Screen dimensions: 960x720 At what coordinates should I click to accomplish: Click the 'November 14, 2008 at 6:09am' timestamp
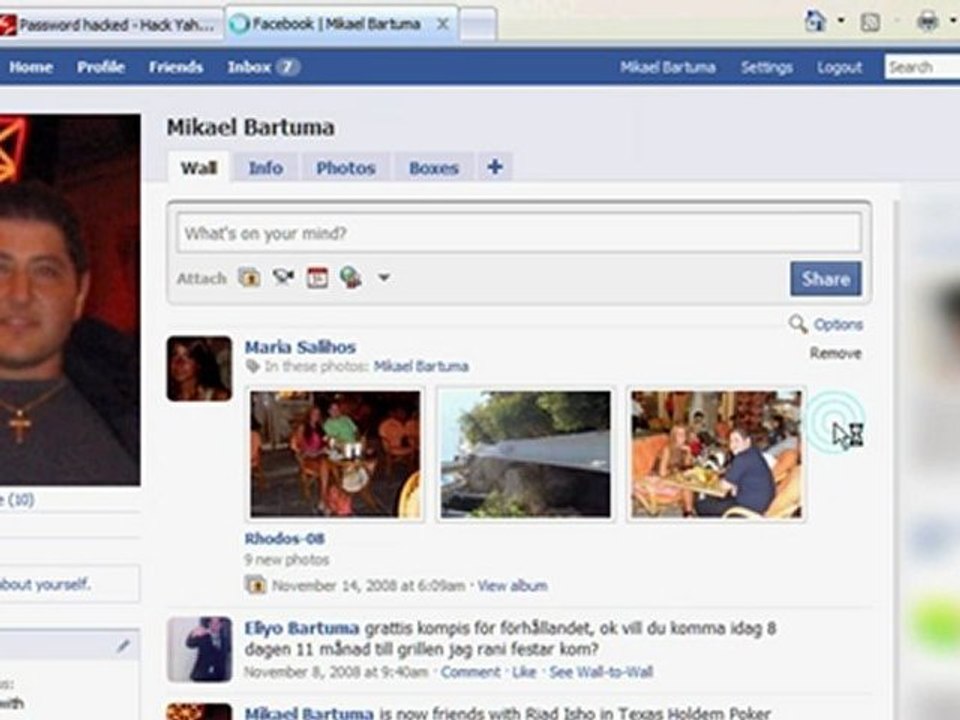pyautogui.click(x=369, y=586)
